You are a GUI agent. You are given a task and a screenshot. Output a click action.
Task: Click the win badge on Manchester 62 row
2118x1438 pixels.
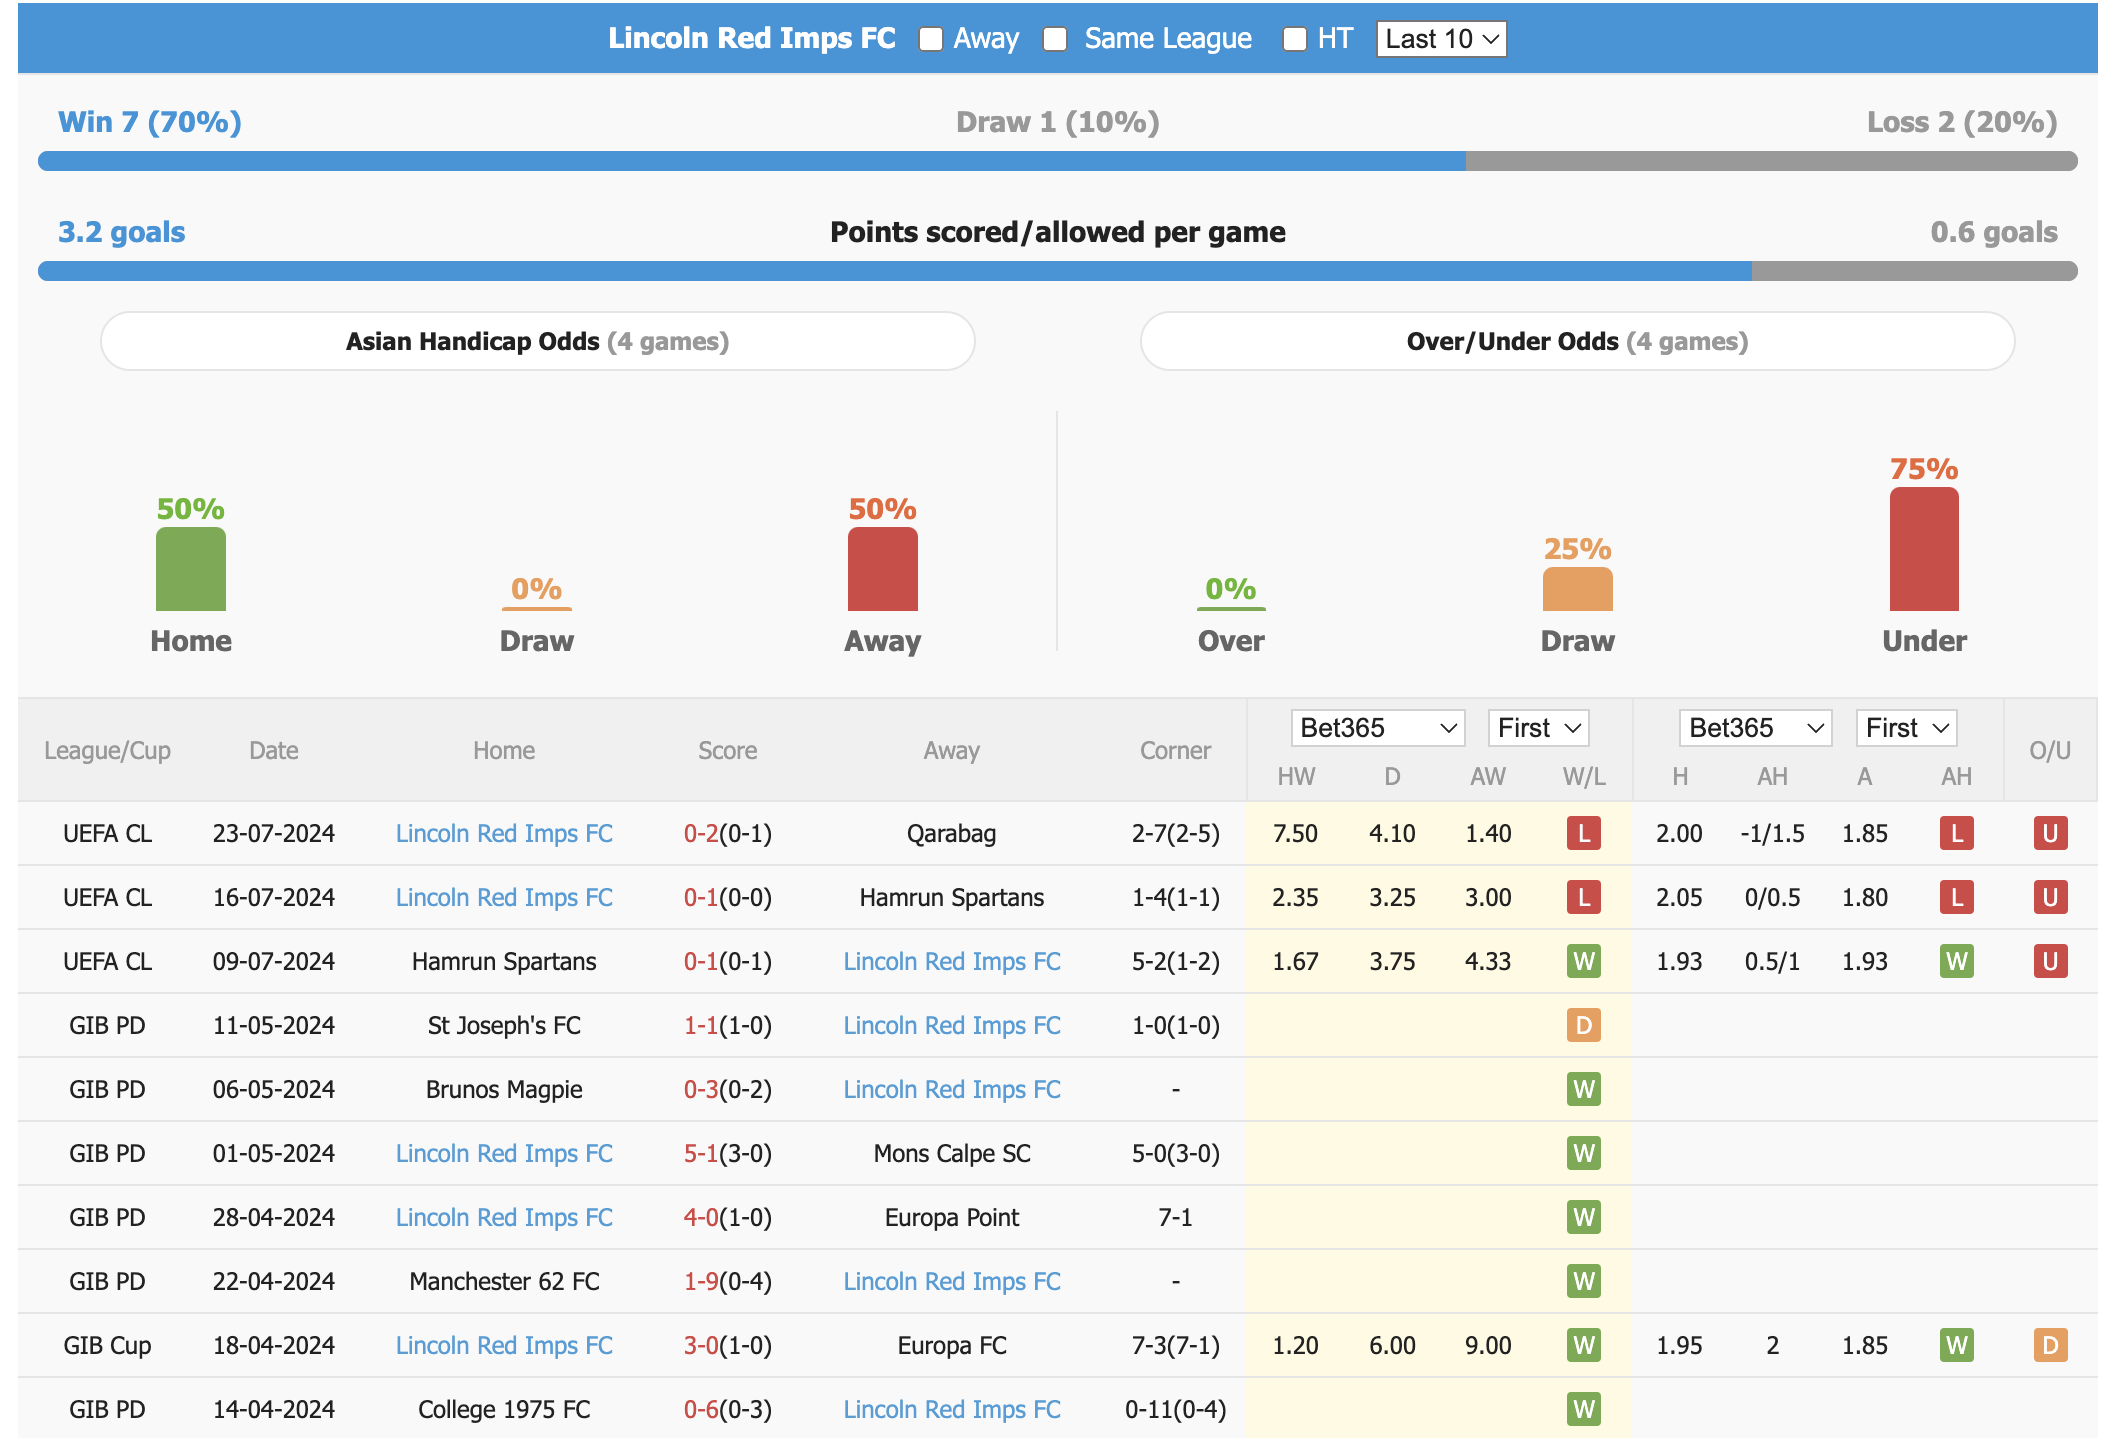[x=1584, y=1281]
